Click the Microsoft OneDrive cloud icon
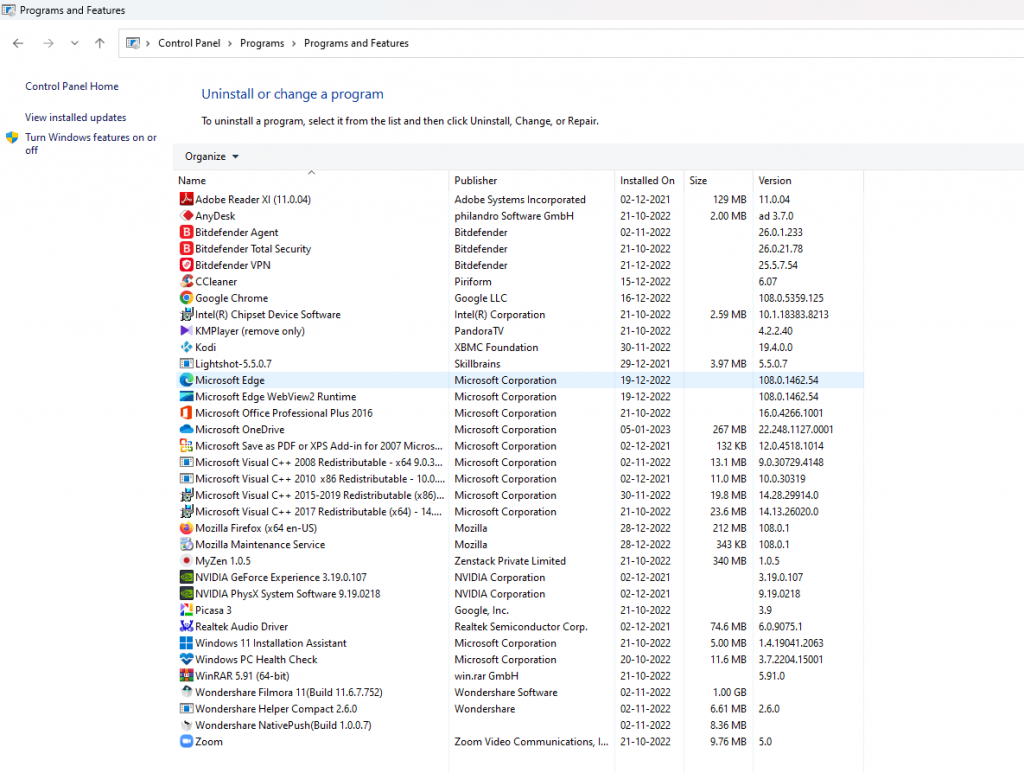 pyautogui.click(x=186, y=429)
